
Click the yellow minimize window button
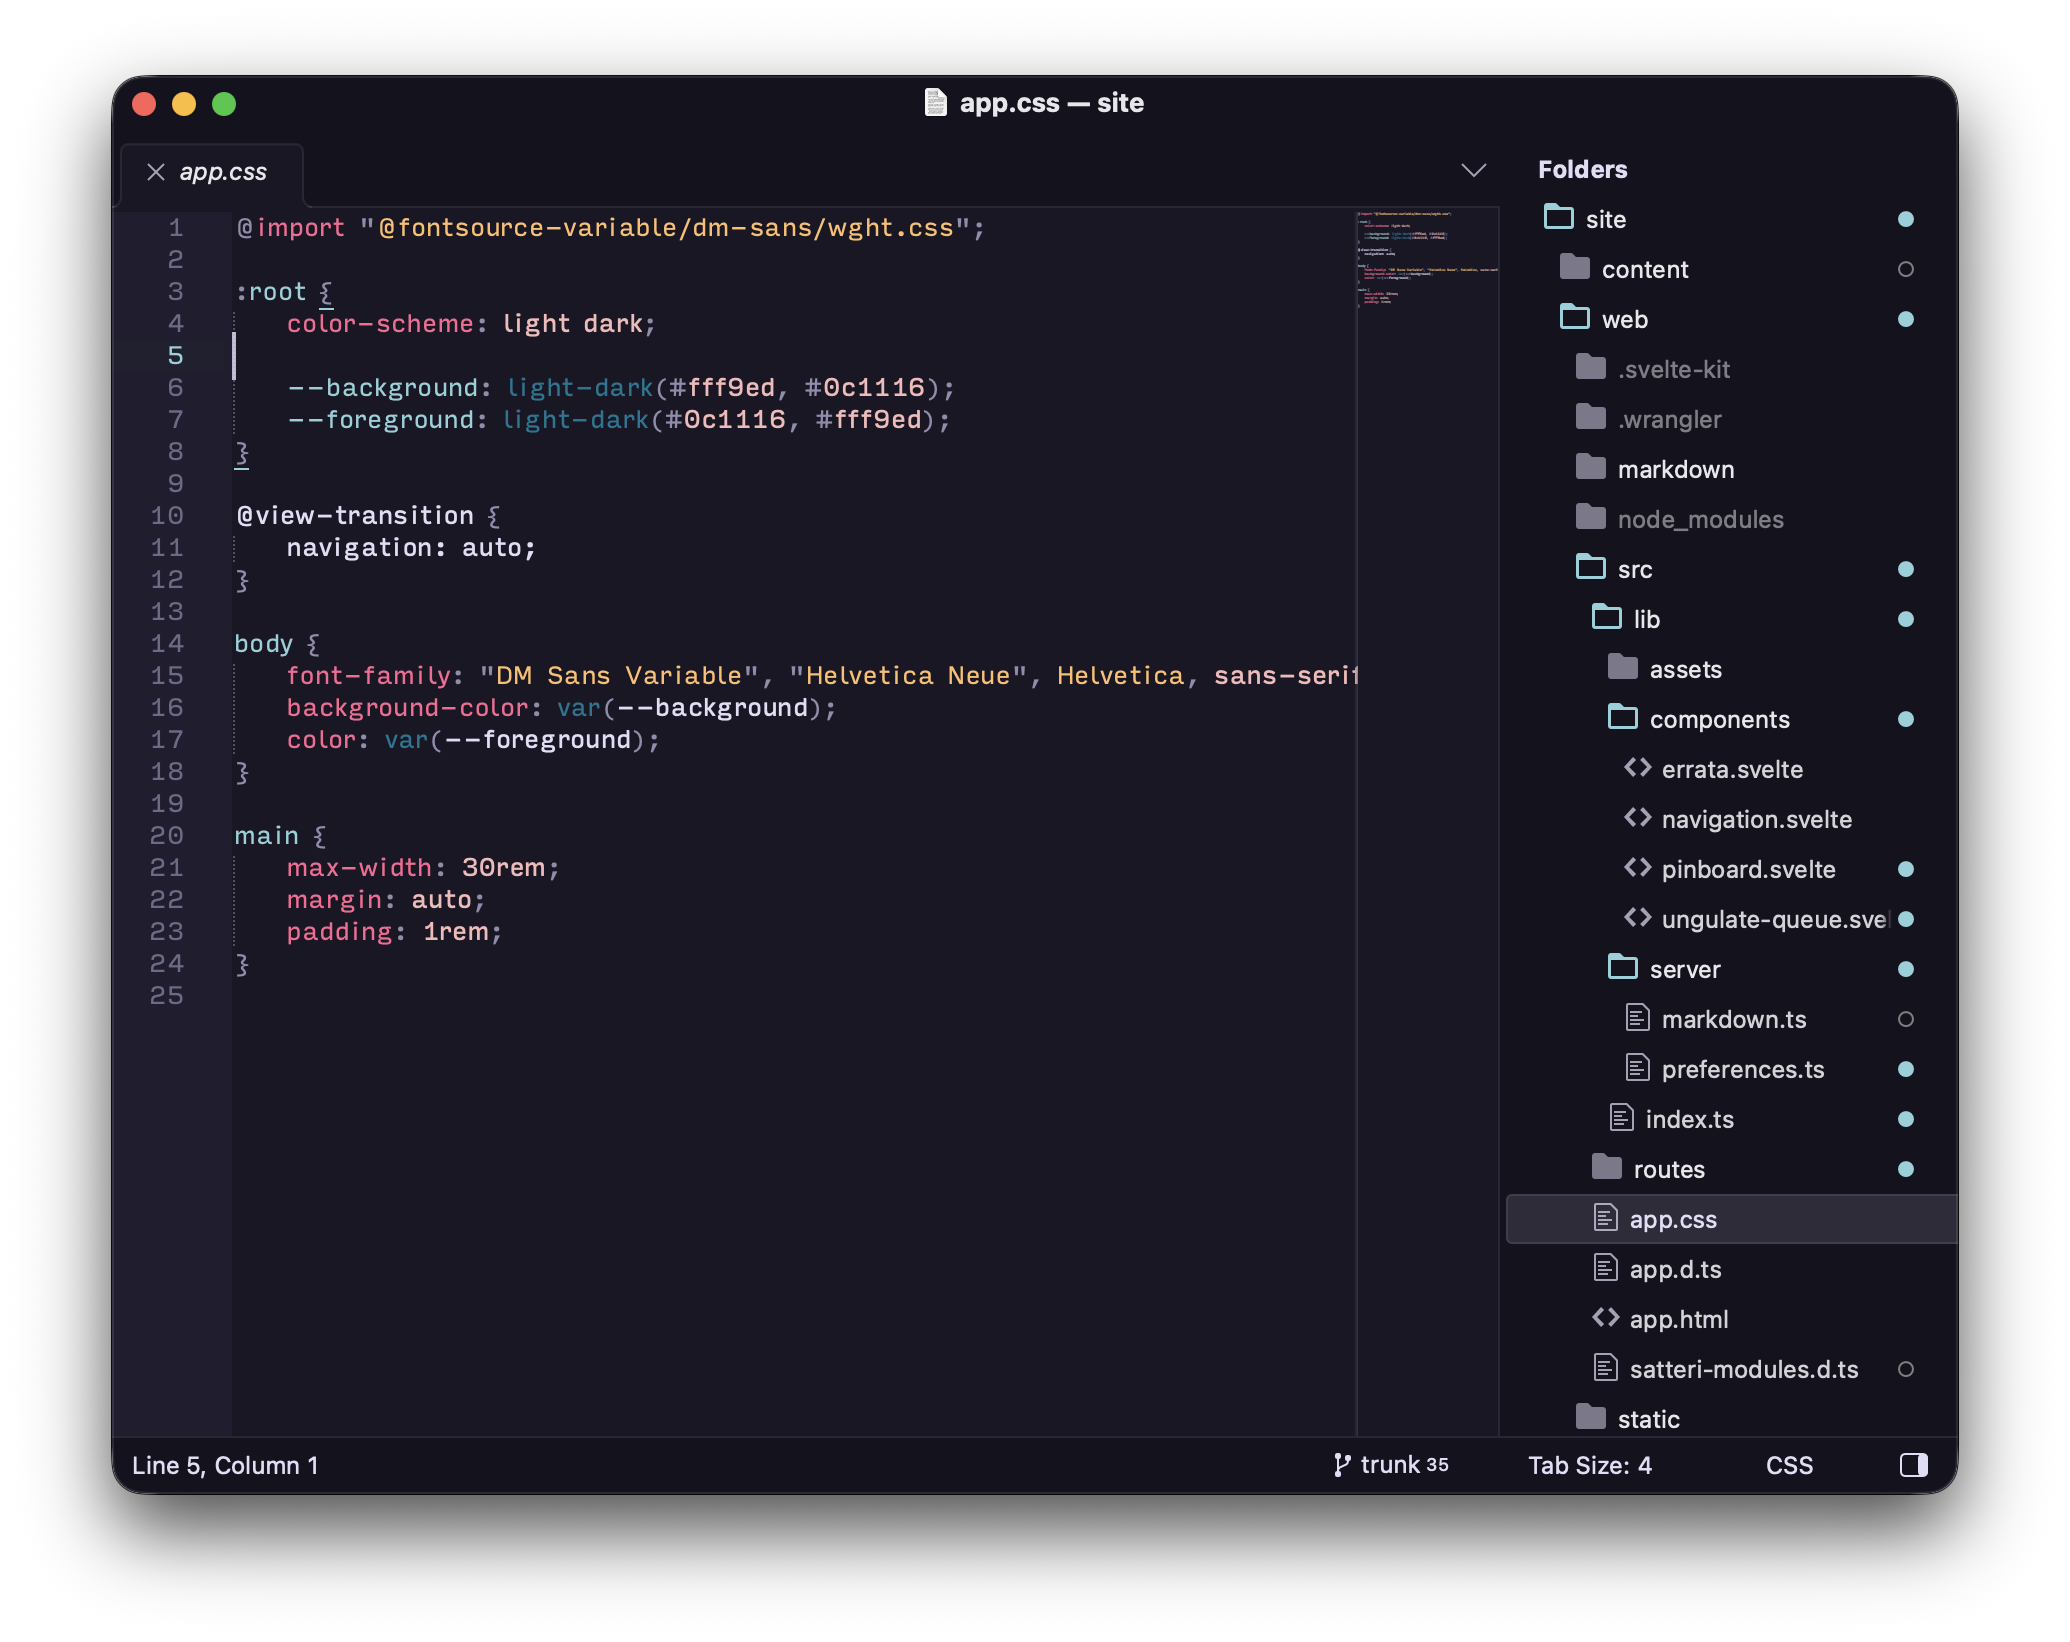point(184,104)
